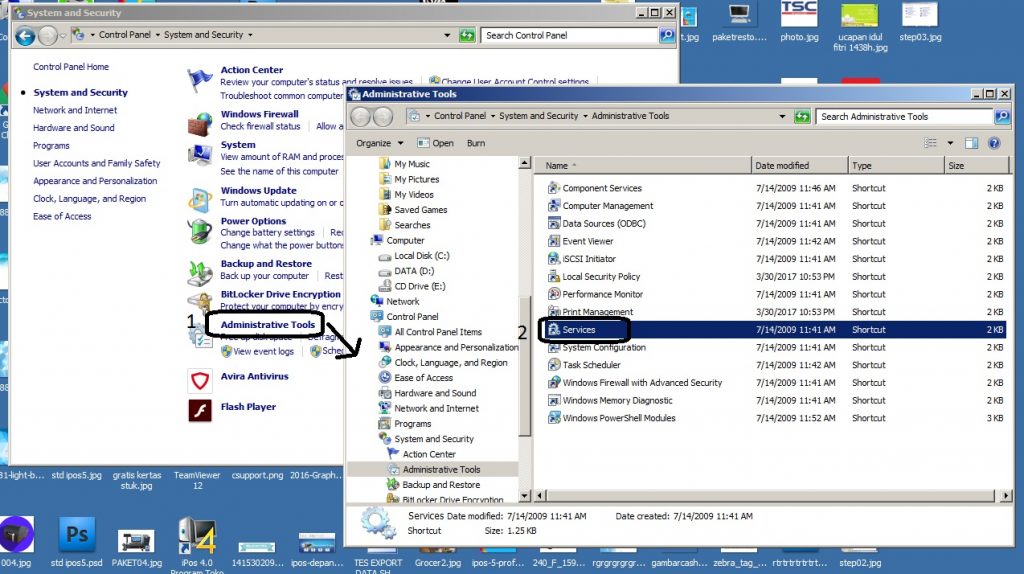The height and width of the screenshot is (574, 1024).
Task: Click the Task Scheduler icon
Action: click(554, 365)
